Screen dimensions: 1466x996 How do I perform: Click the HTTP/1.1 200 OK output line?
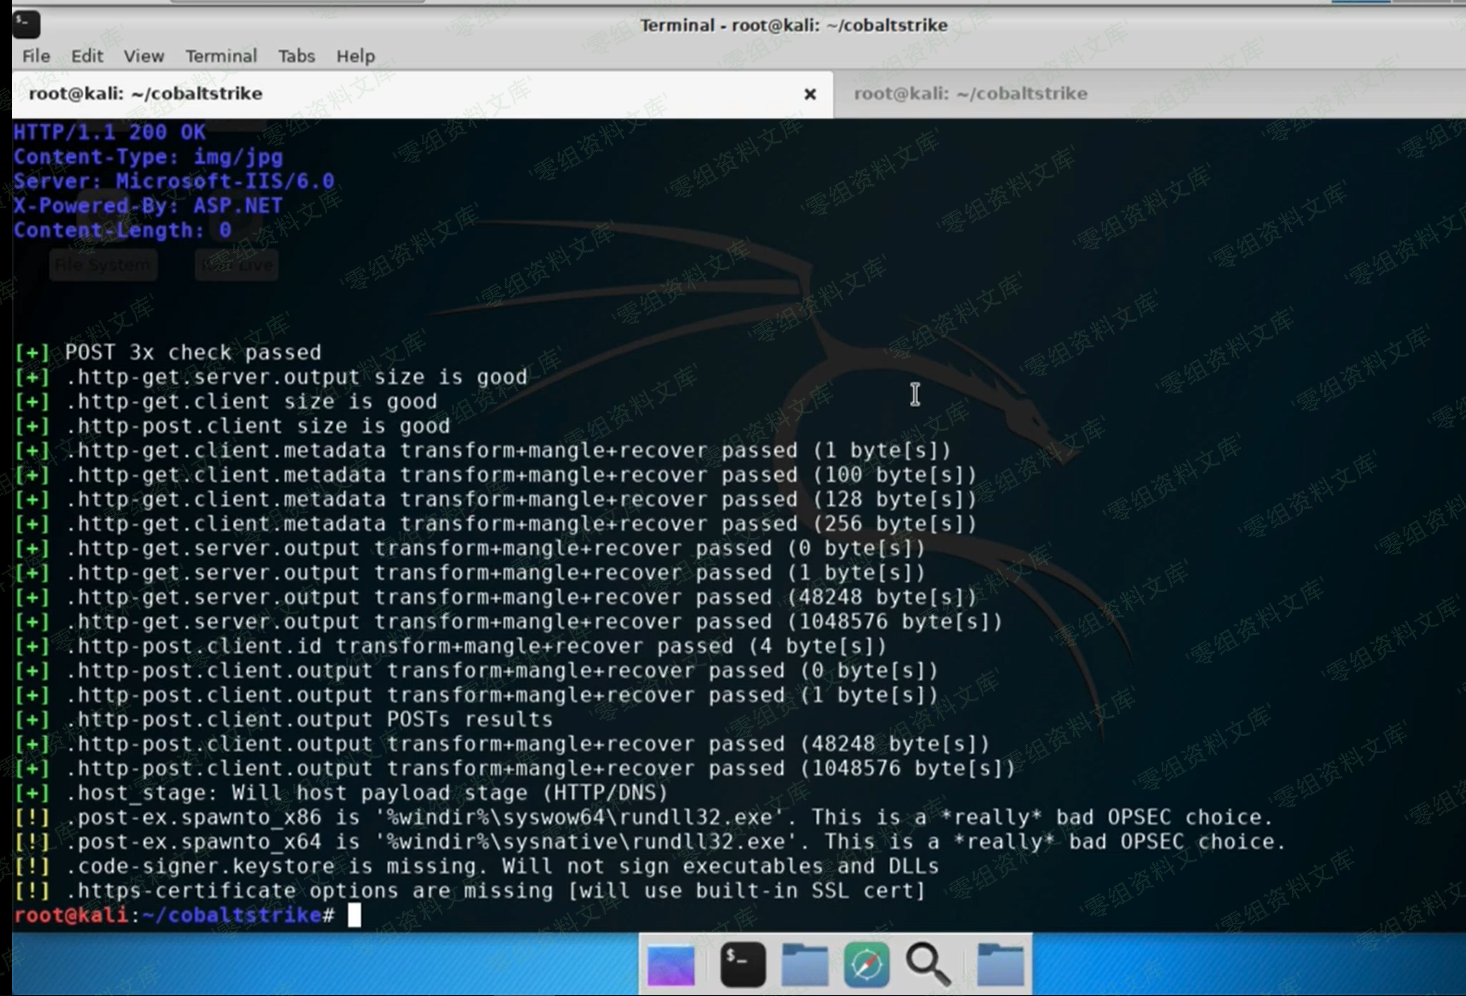(110, 132)
